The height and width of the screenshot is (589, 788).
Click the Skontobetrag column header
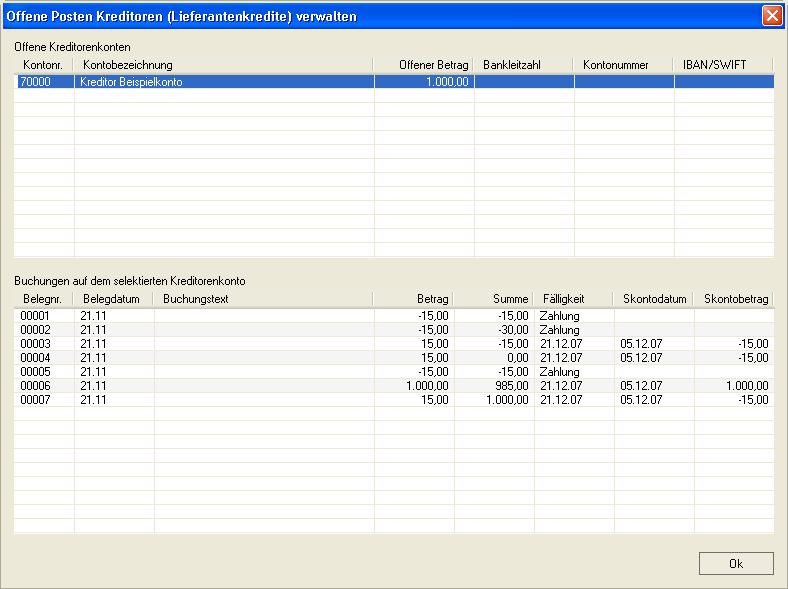click(733, 299)
